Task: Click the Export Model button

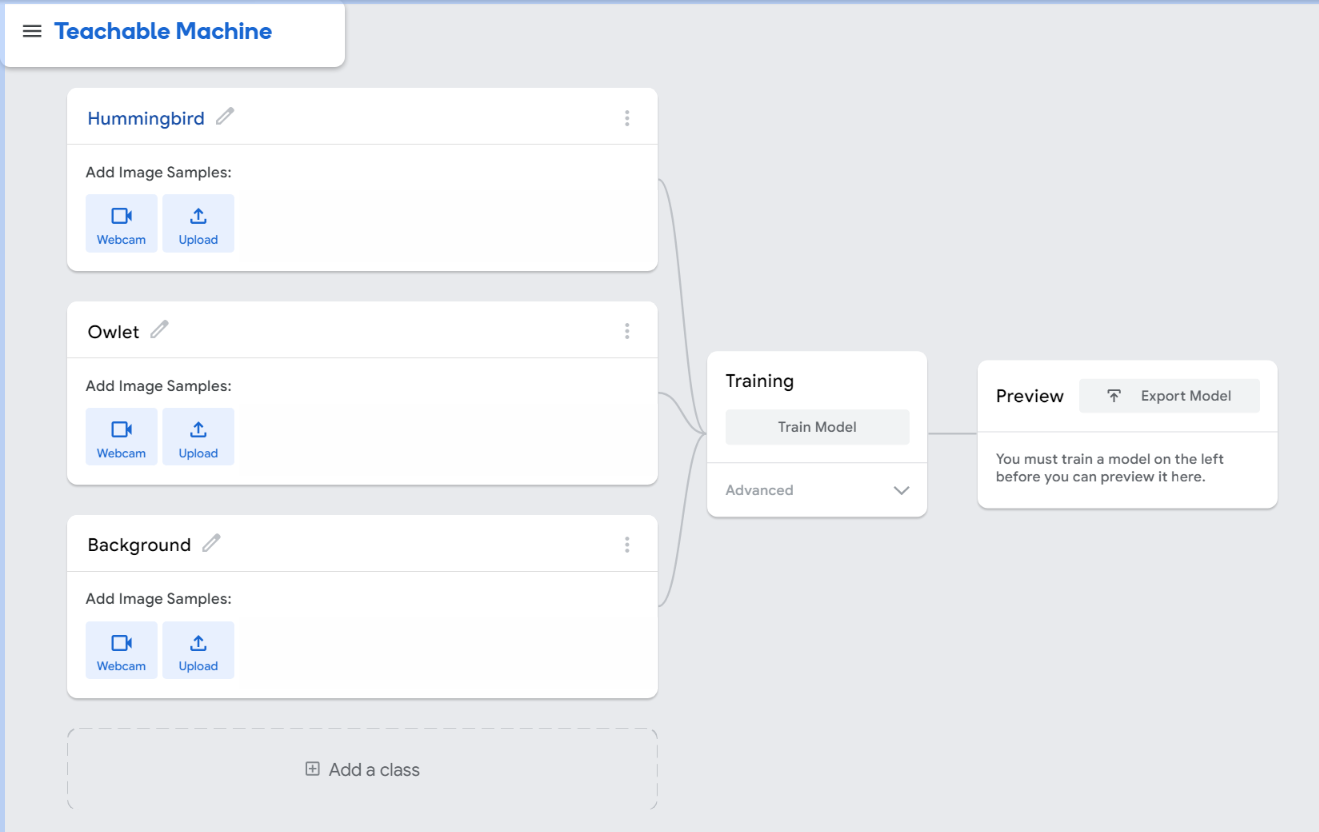Action: 1169,396
